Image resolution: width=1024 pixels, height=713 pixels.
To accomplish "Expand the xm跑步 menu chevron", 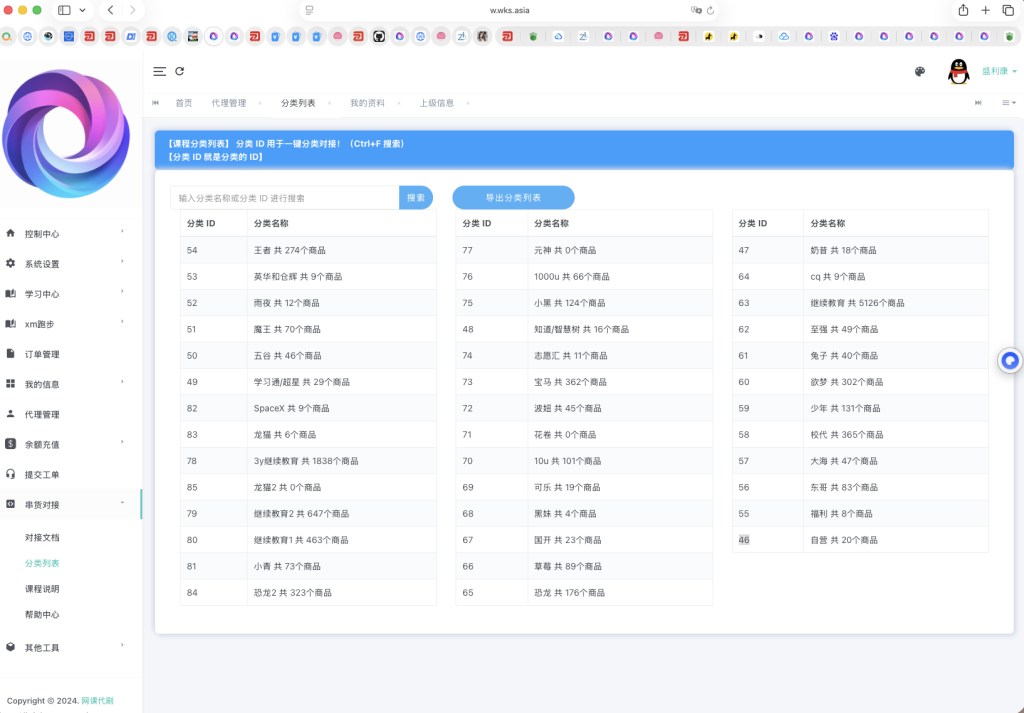I will coord(122,321).
